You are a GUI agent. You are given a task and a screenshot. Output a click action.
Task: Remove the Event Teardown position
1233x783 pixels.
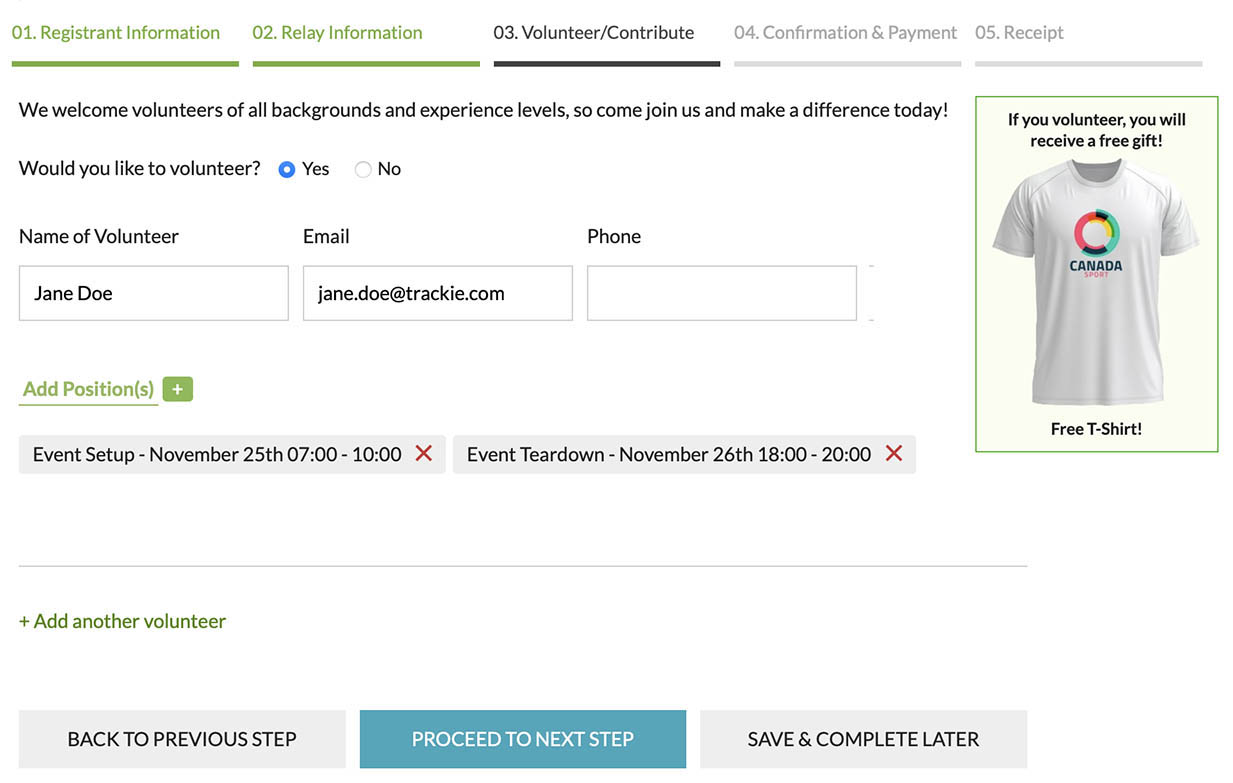click(894, 454)
